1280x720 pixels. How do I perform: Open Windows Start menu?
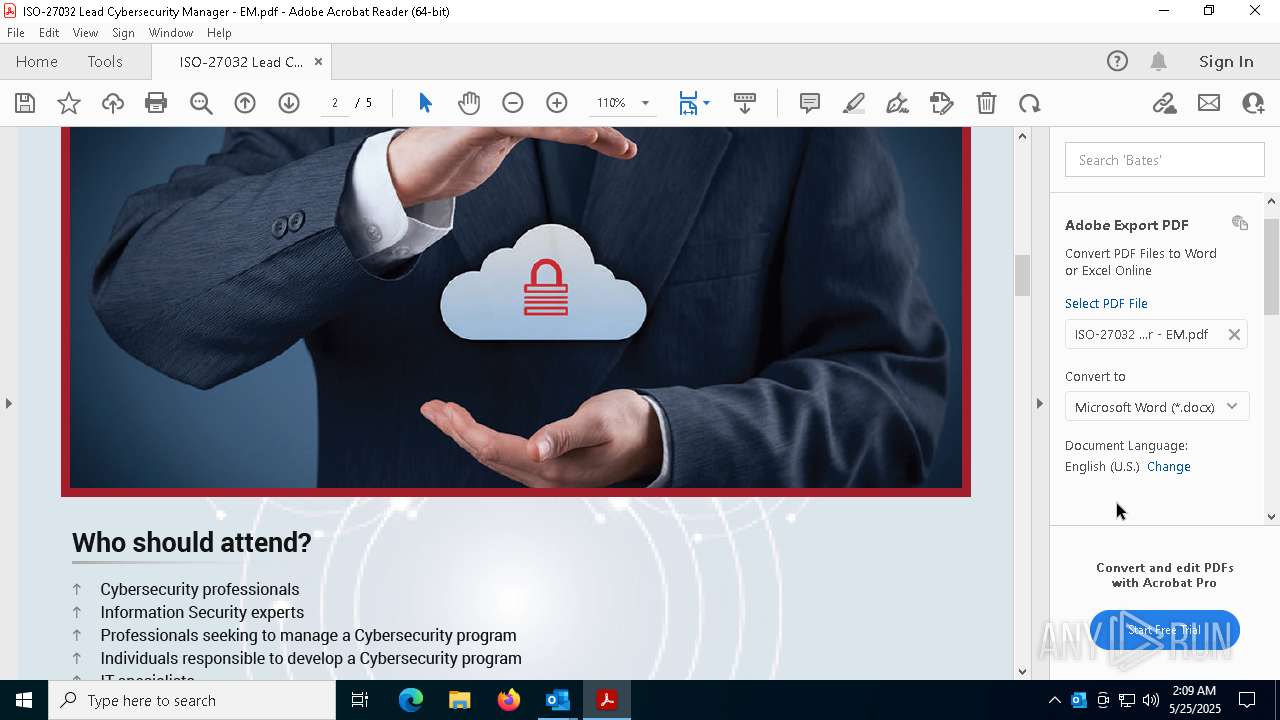point(24,700)
